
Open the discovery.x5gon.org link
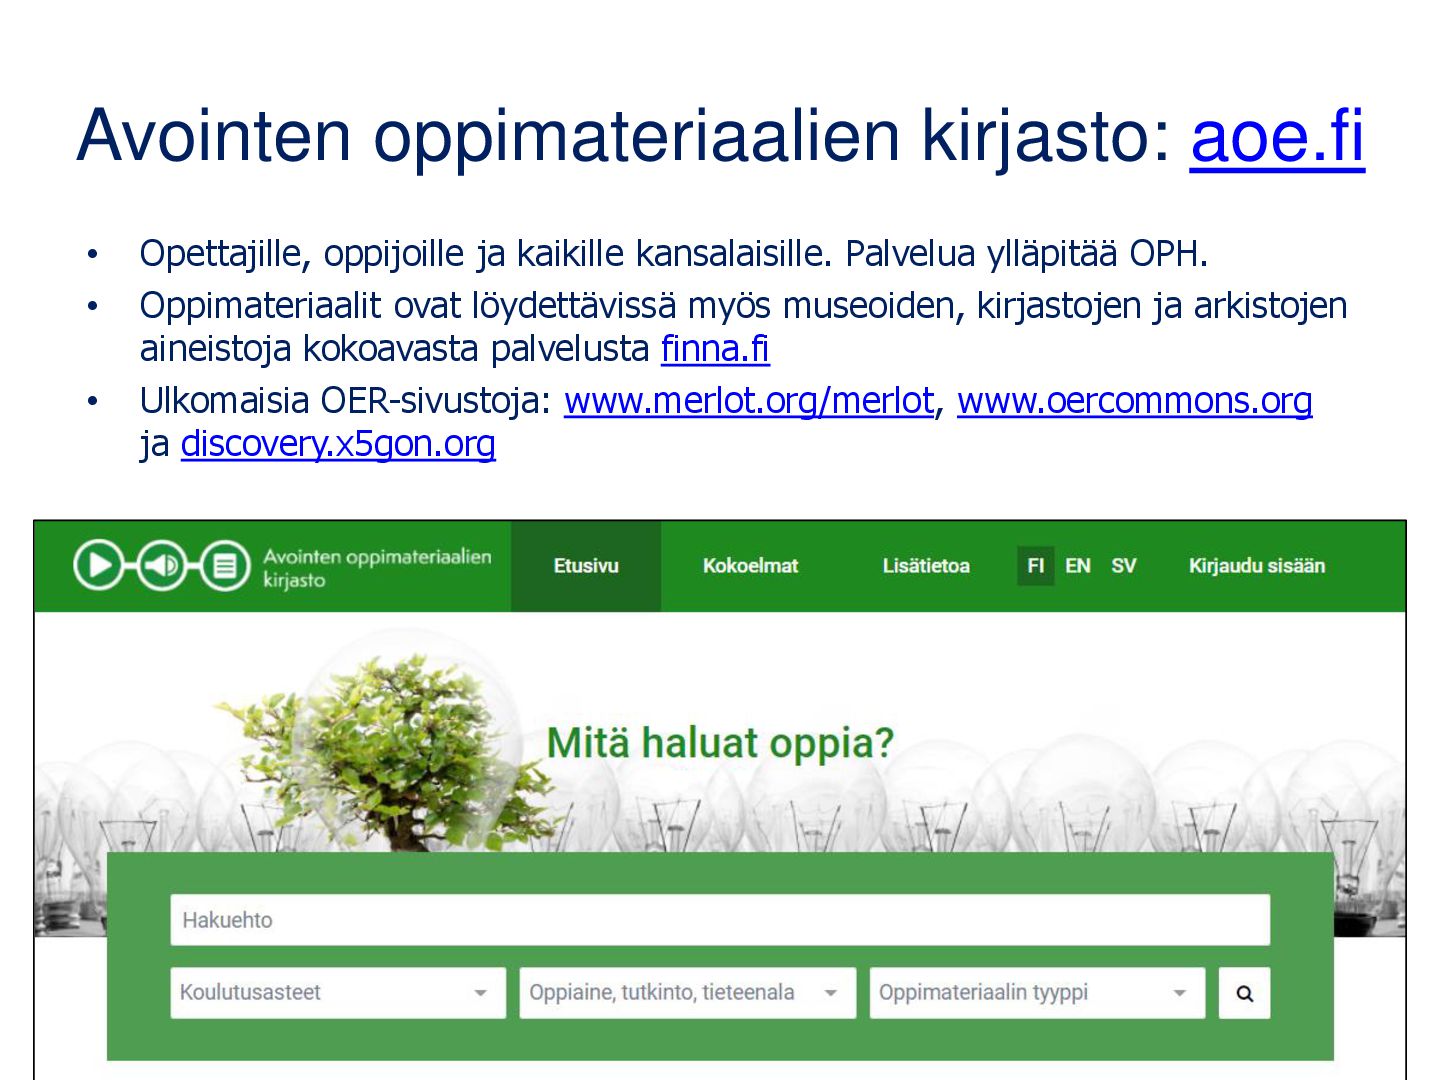point(338,444)
